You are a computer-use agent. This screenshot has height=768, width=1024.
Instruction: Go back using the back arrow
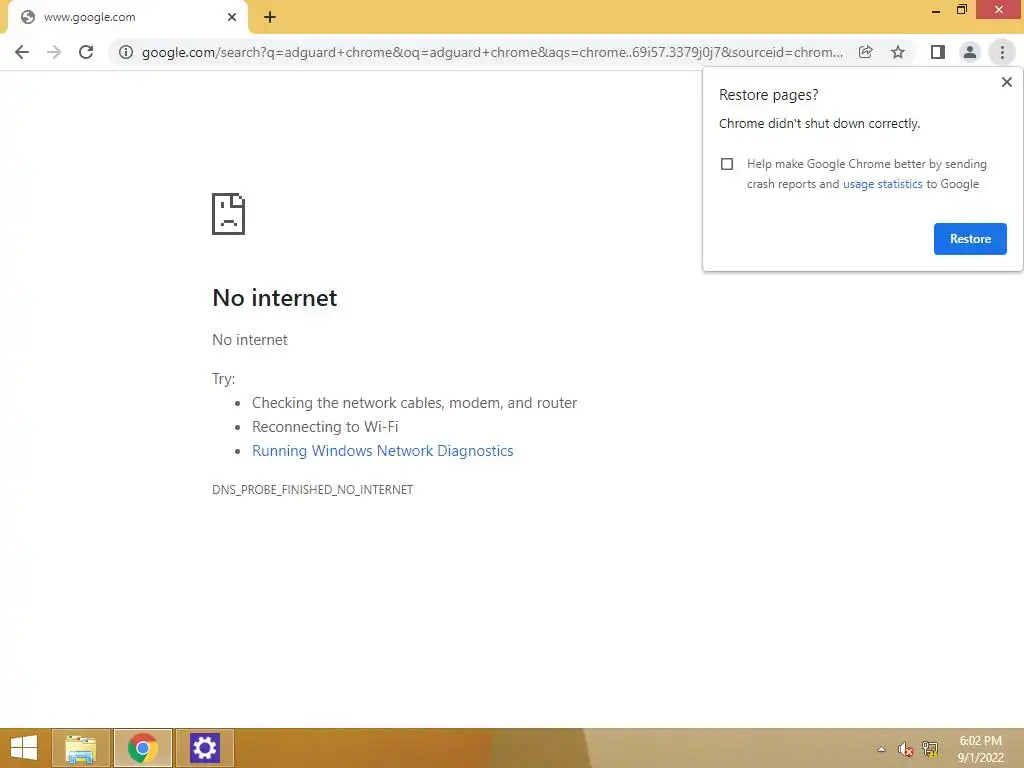point(22,52)
